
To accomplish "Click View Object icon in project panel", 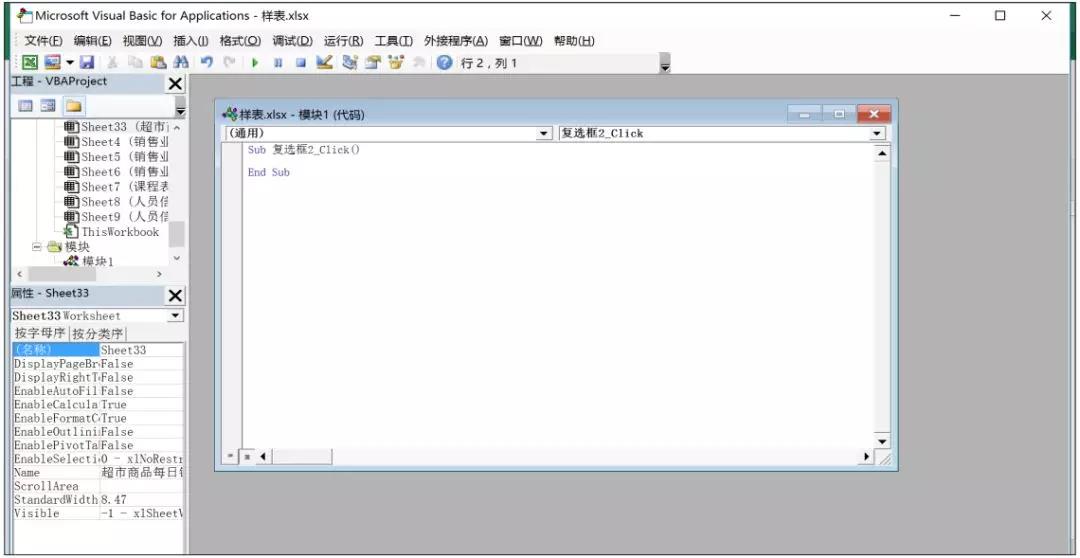I will point(48,106).
